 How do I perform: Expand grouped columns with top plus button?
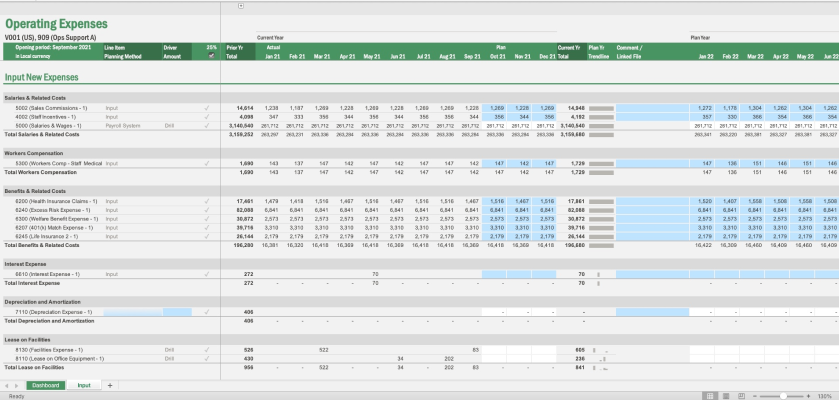(240, 6)
